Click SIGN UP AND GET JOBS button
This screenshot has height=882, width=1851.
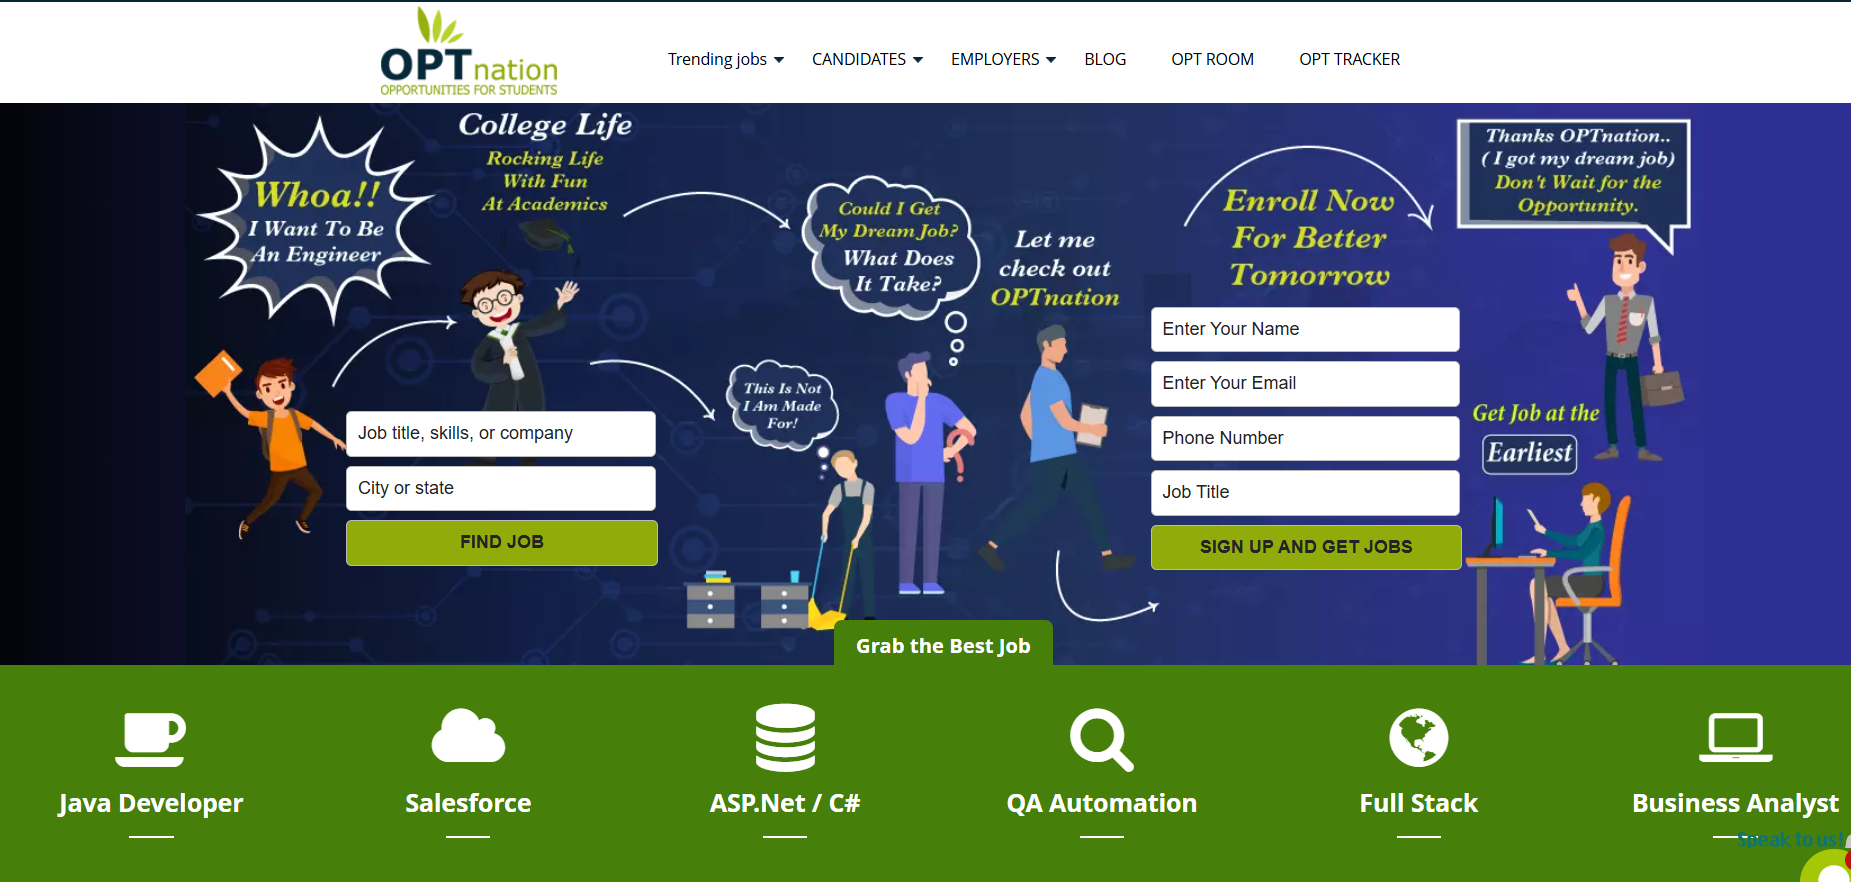(1306, 547)
